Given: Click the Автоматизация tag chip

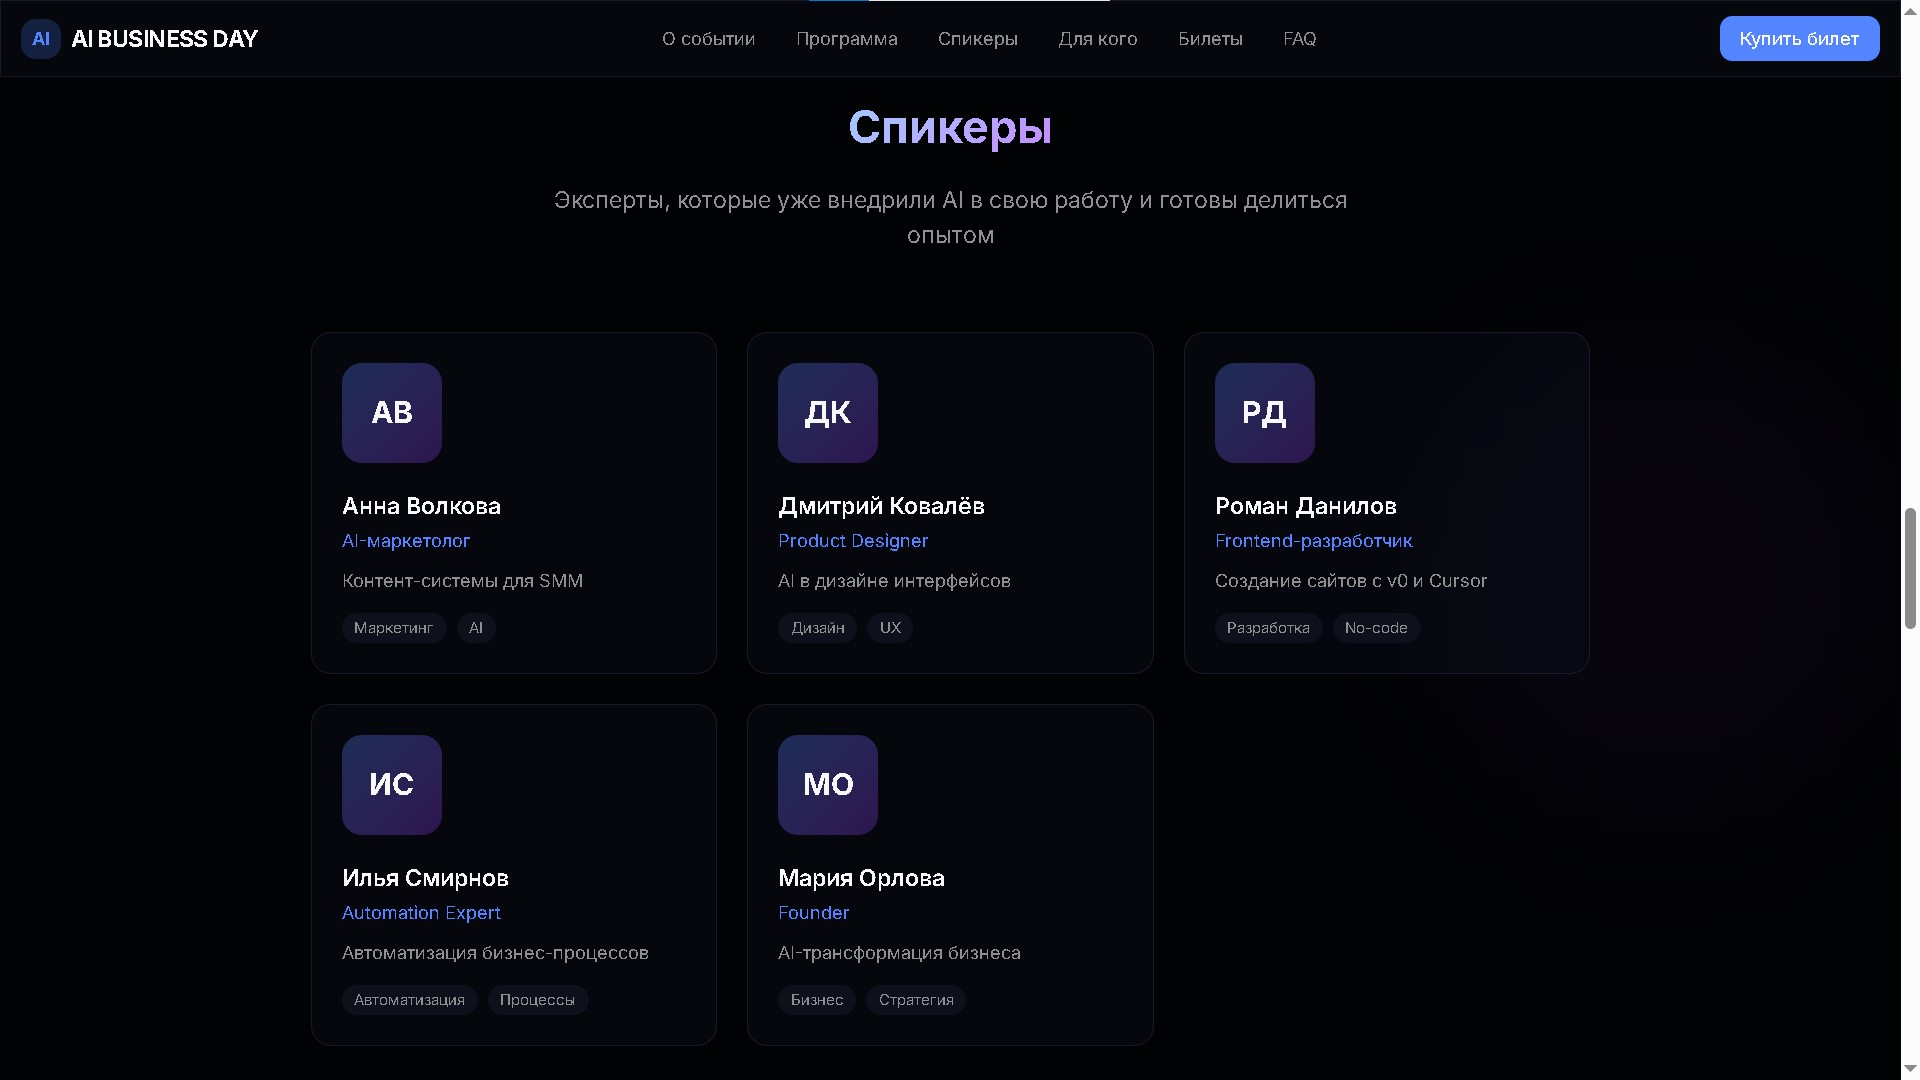Looking at the screenshot, I should point(409,1000).
